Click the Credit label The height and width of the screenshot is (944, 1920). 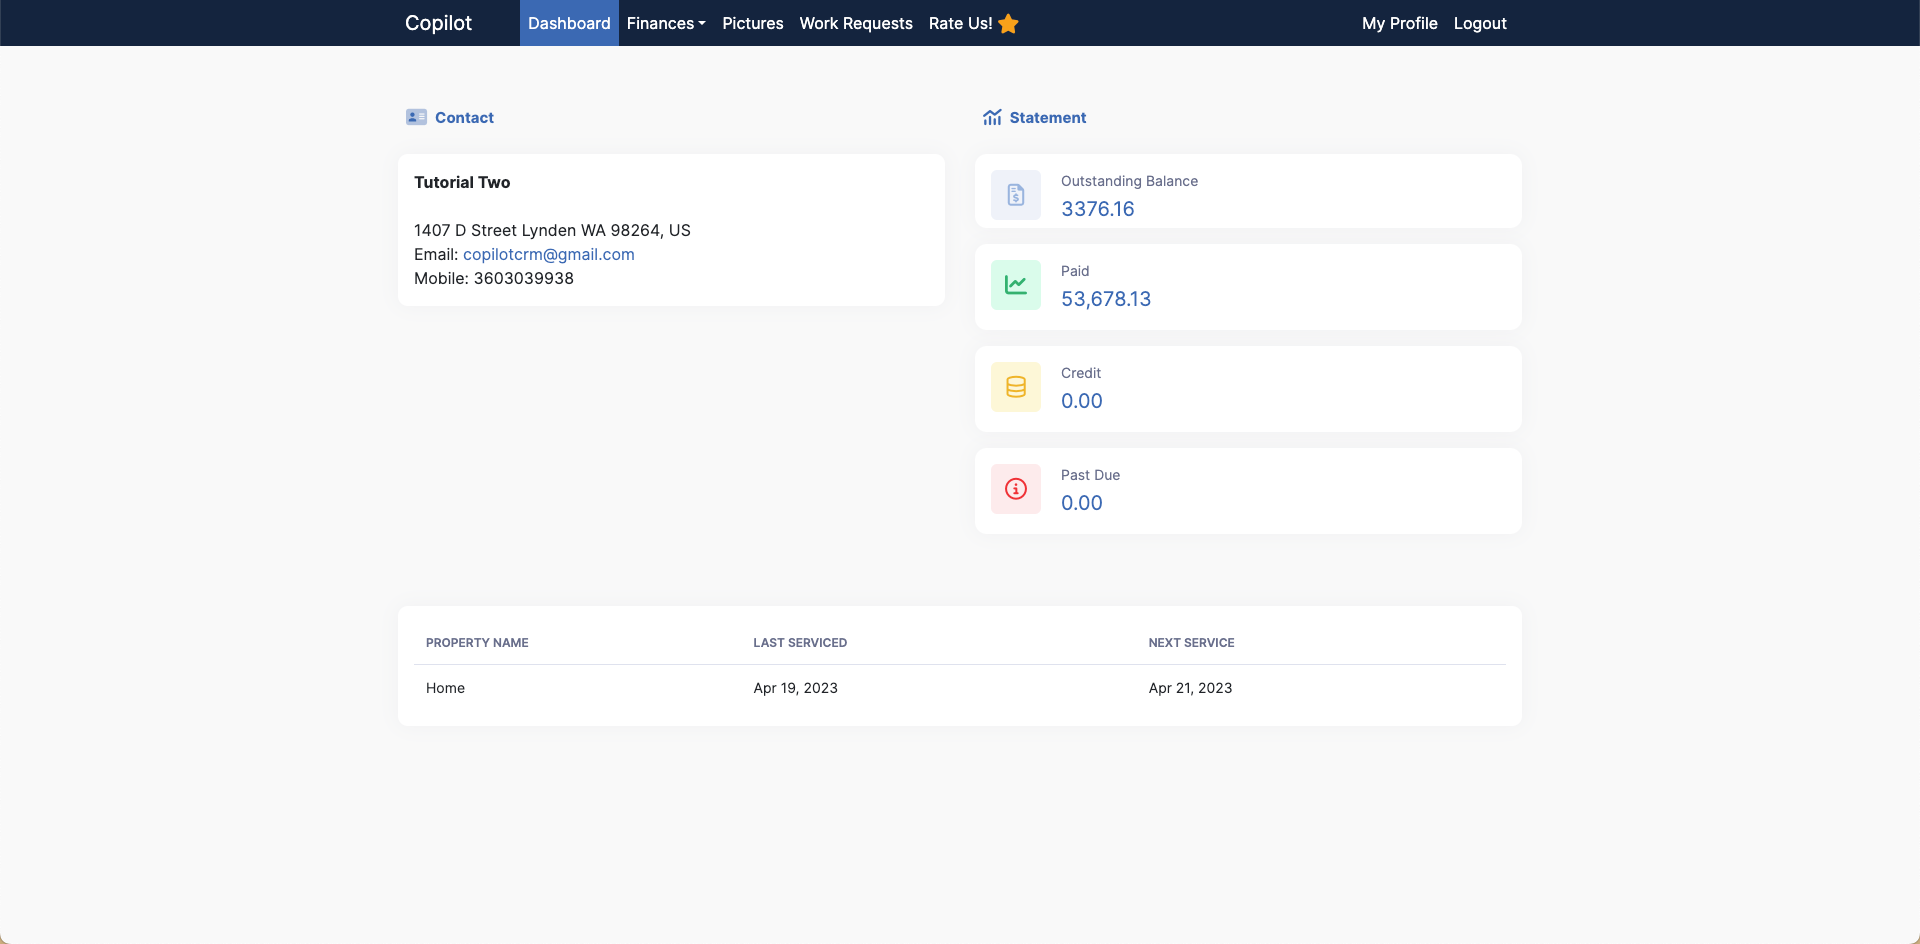[x=1081, y=373]
